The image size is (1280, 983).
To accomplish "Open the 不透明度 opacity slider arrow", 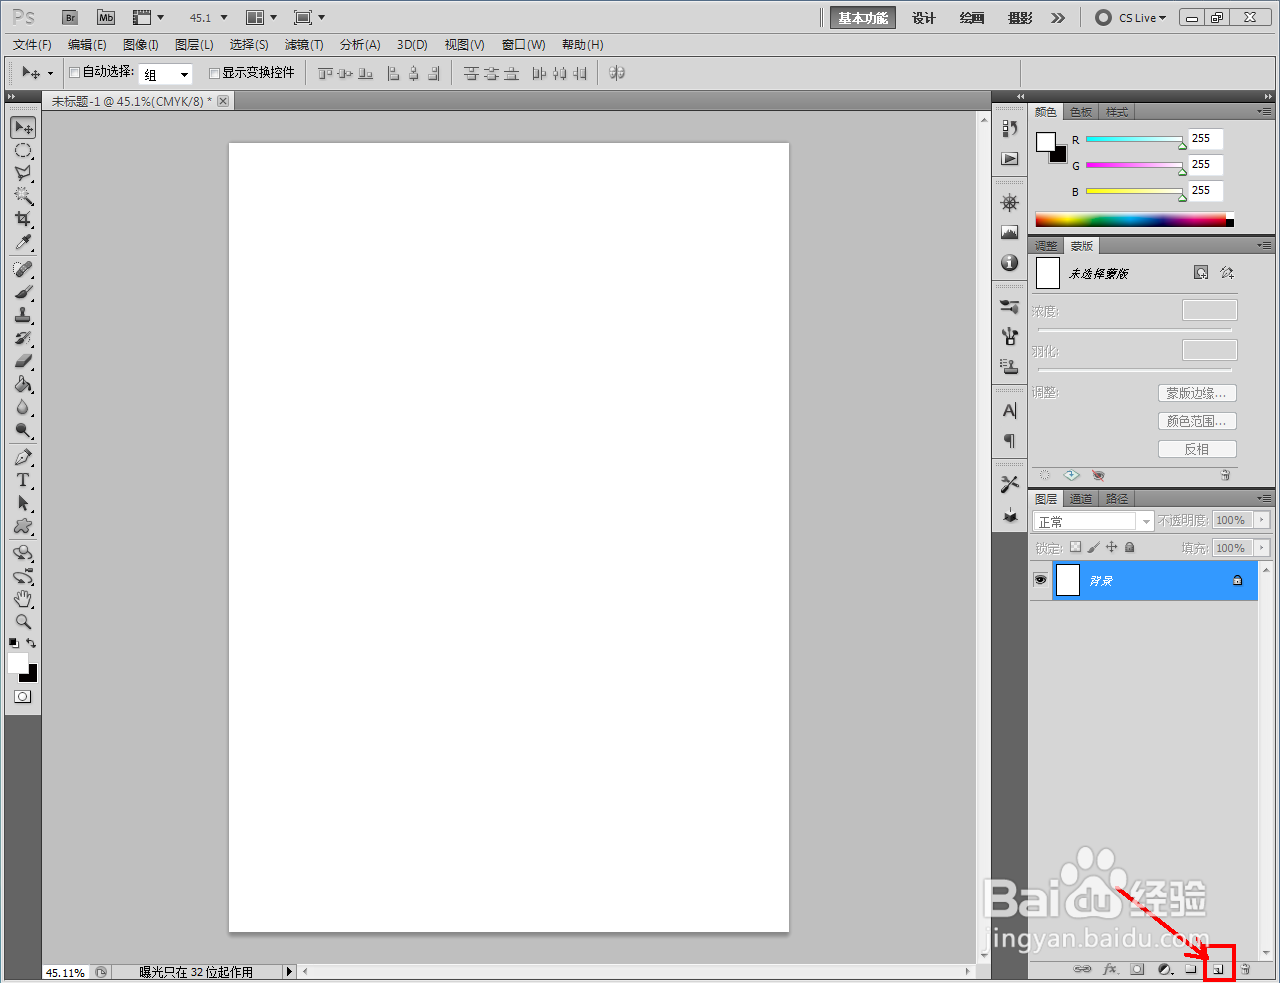I will tap(1262, 520).
